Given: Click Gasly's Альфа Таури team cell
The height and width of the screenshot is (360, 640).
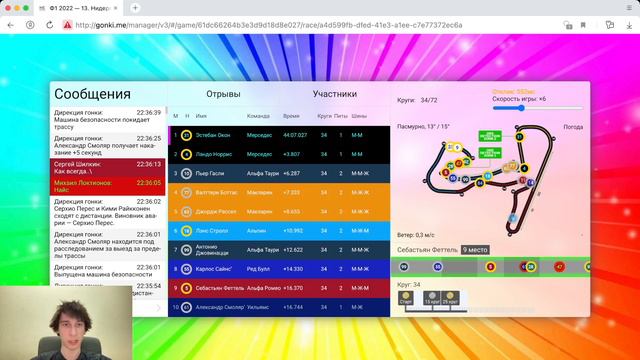Looking at the screenshot, I should tap(262, 173).
